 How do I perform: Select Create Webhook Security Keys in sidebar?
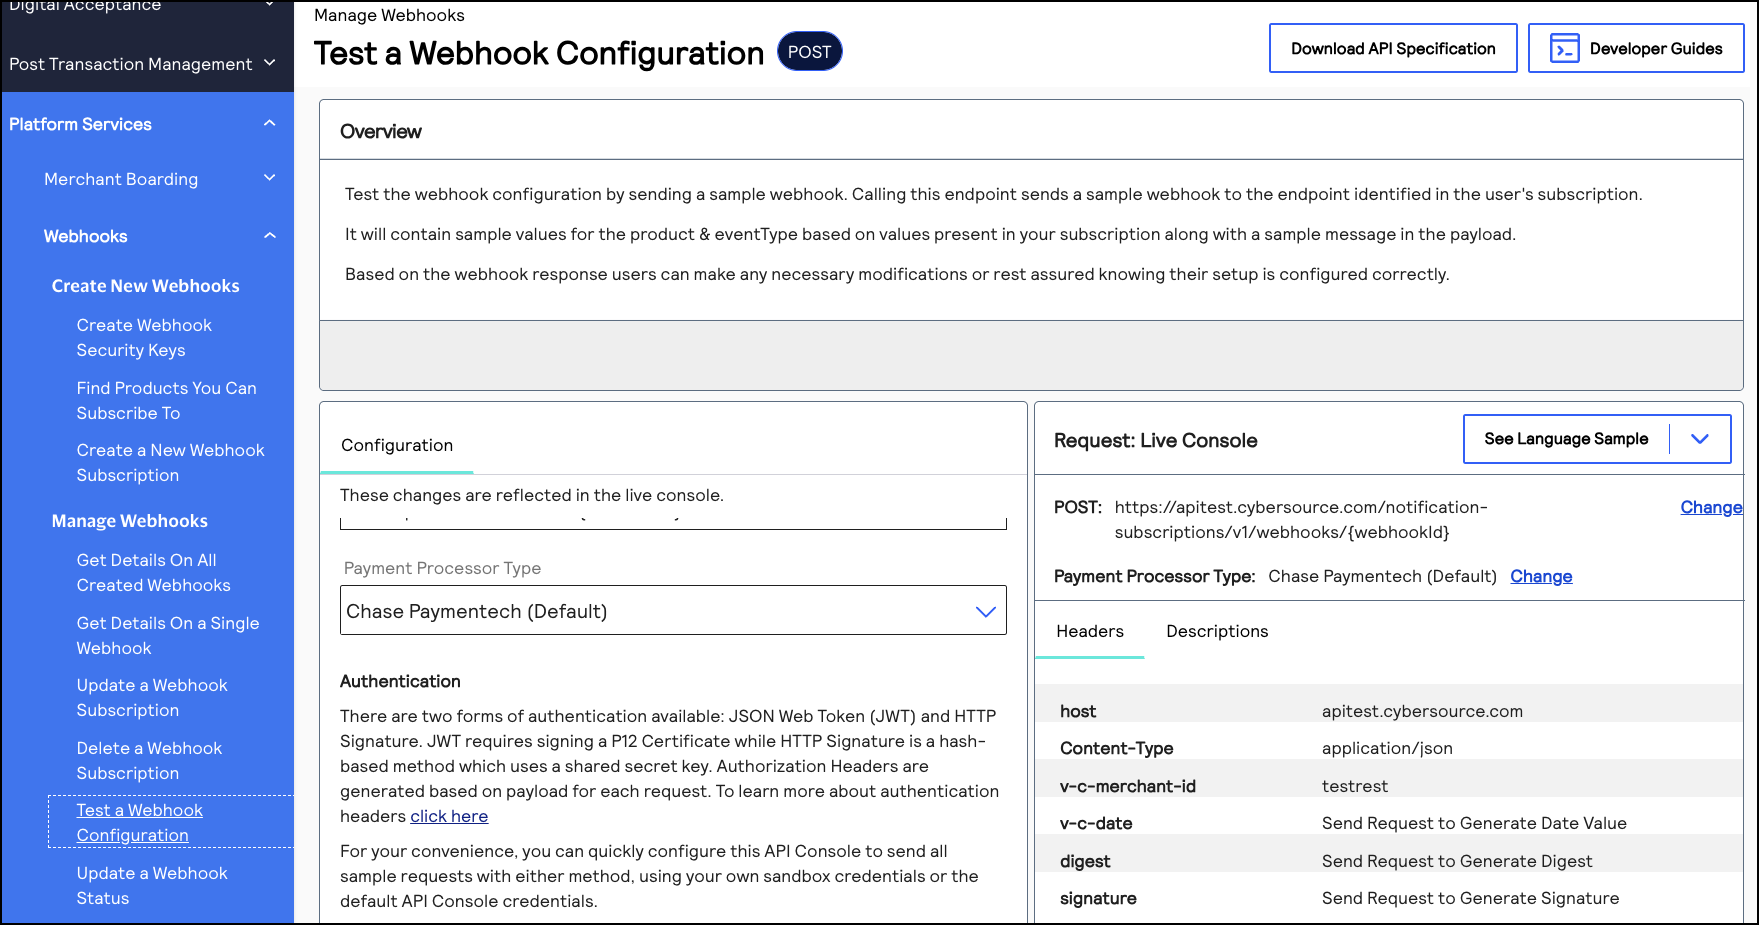(144, 337)
